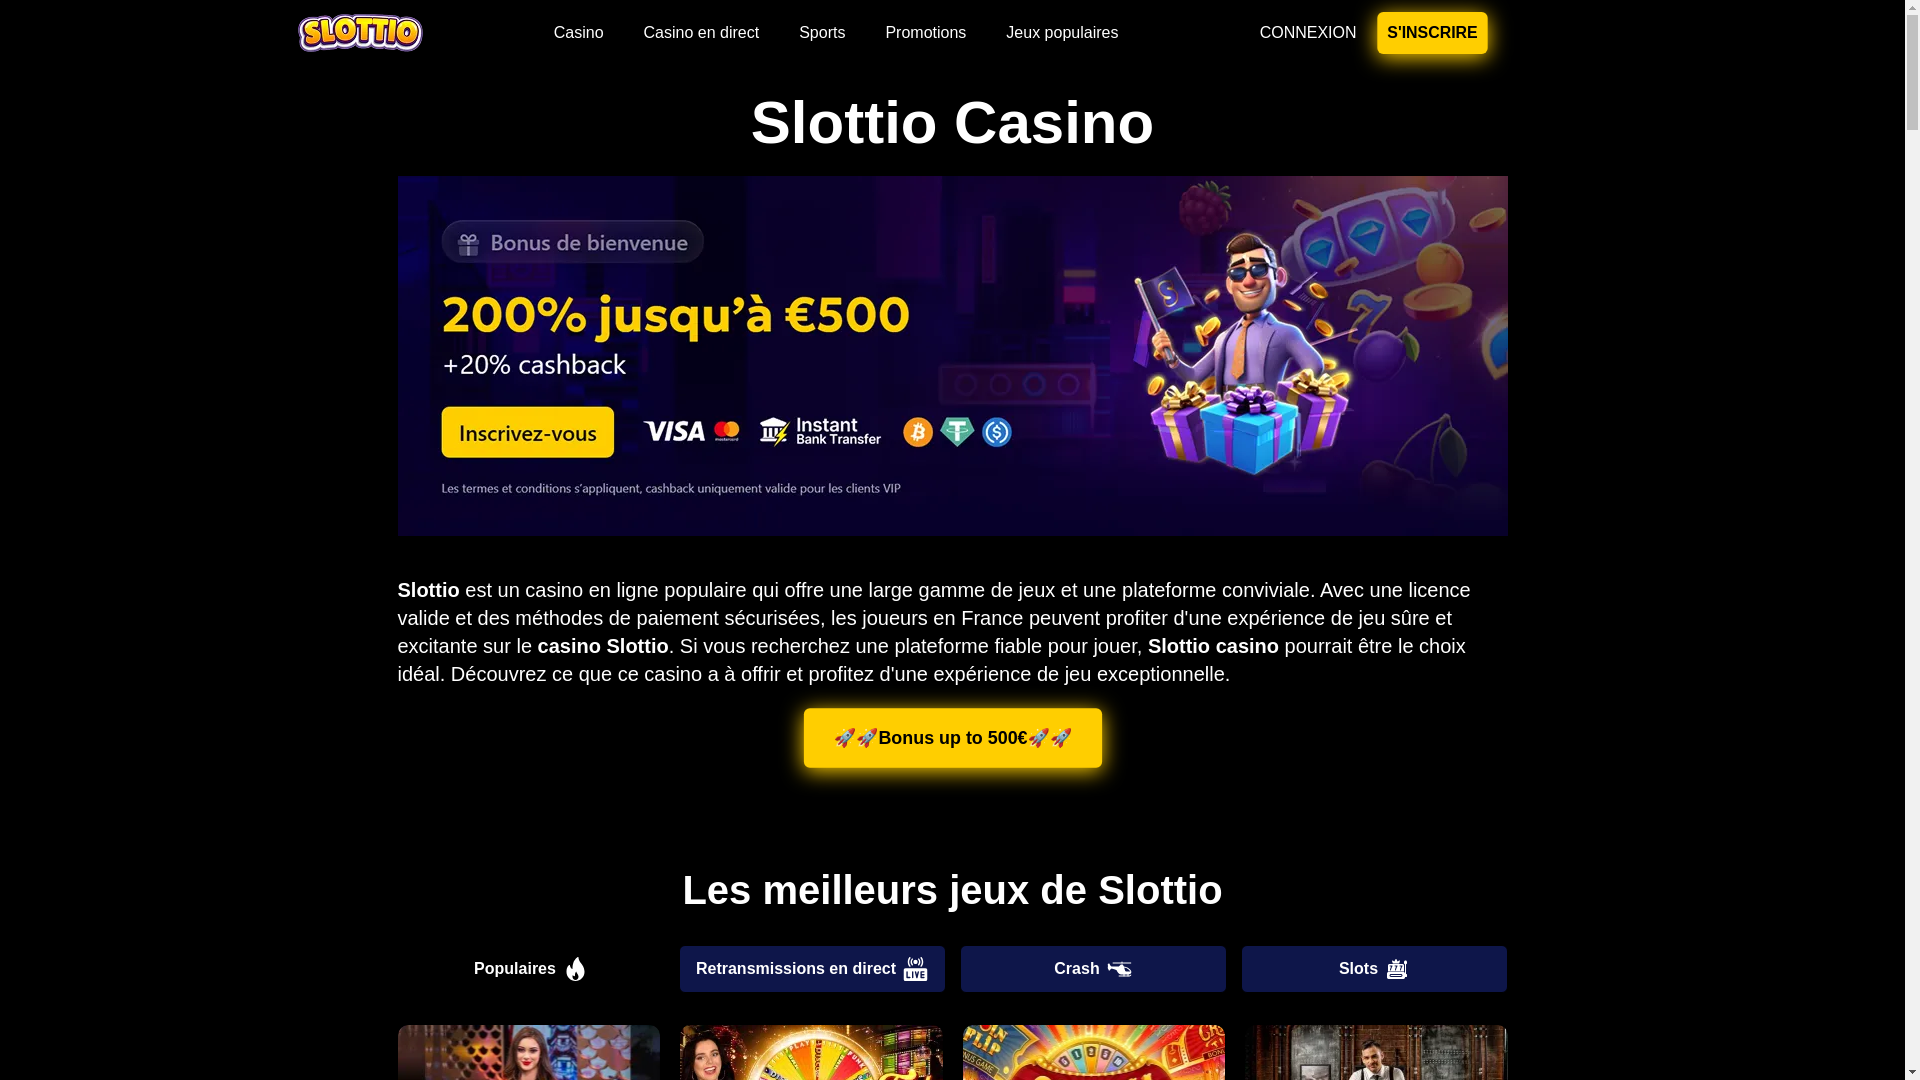The height and width of the screenshot is (1080, 1920).
Task: Click the live broadcast icon on Retransmissions tab
Action: [915, 969]
